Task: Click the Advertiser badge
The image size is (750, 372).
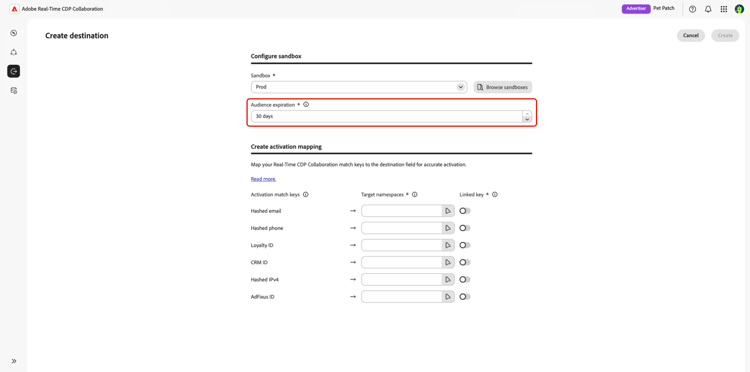Action: (636, 9)
